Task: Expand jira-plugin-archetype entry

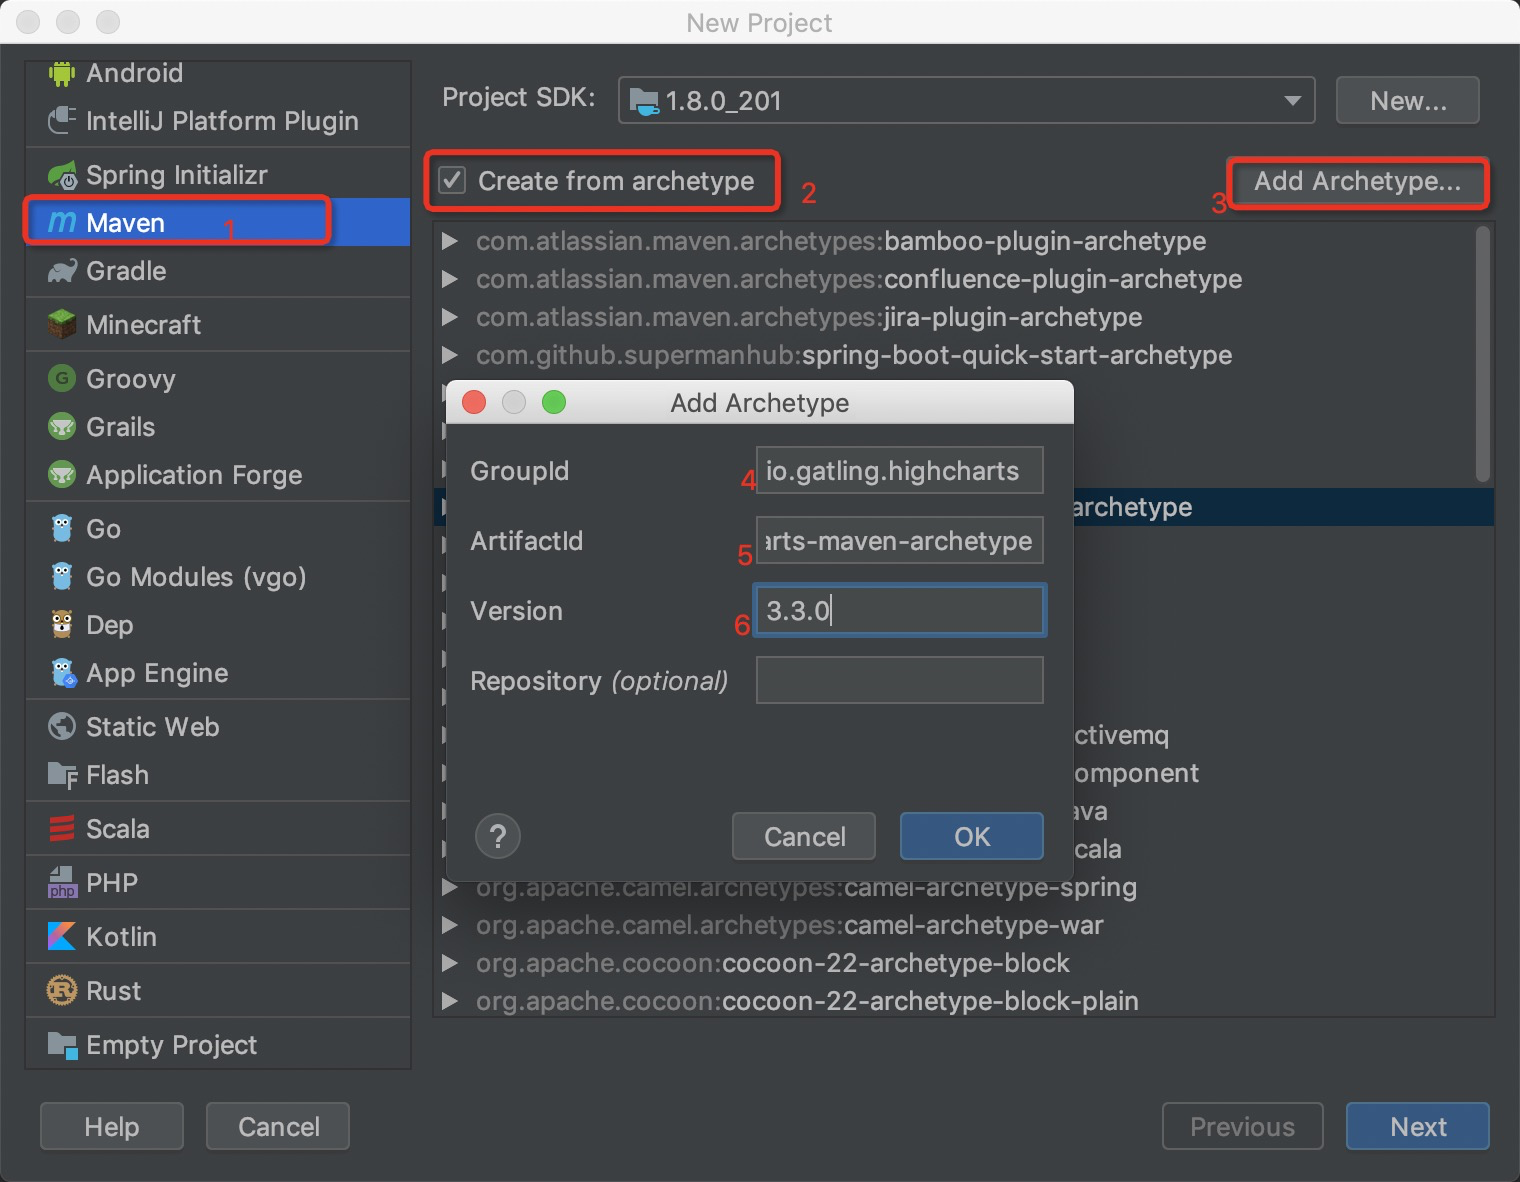Action: coord(450,317)
